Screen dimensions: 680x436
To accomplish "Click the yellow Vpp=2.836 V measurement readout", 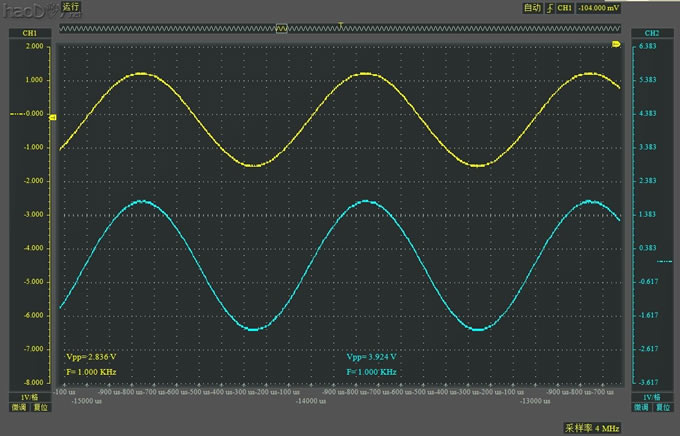I will click(91, 356).
